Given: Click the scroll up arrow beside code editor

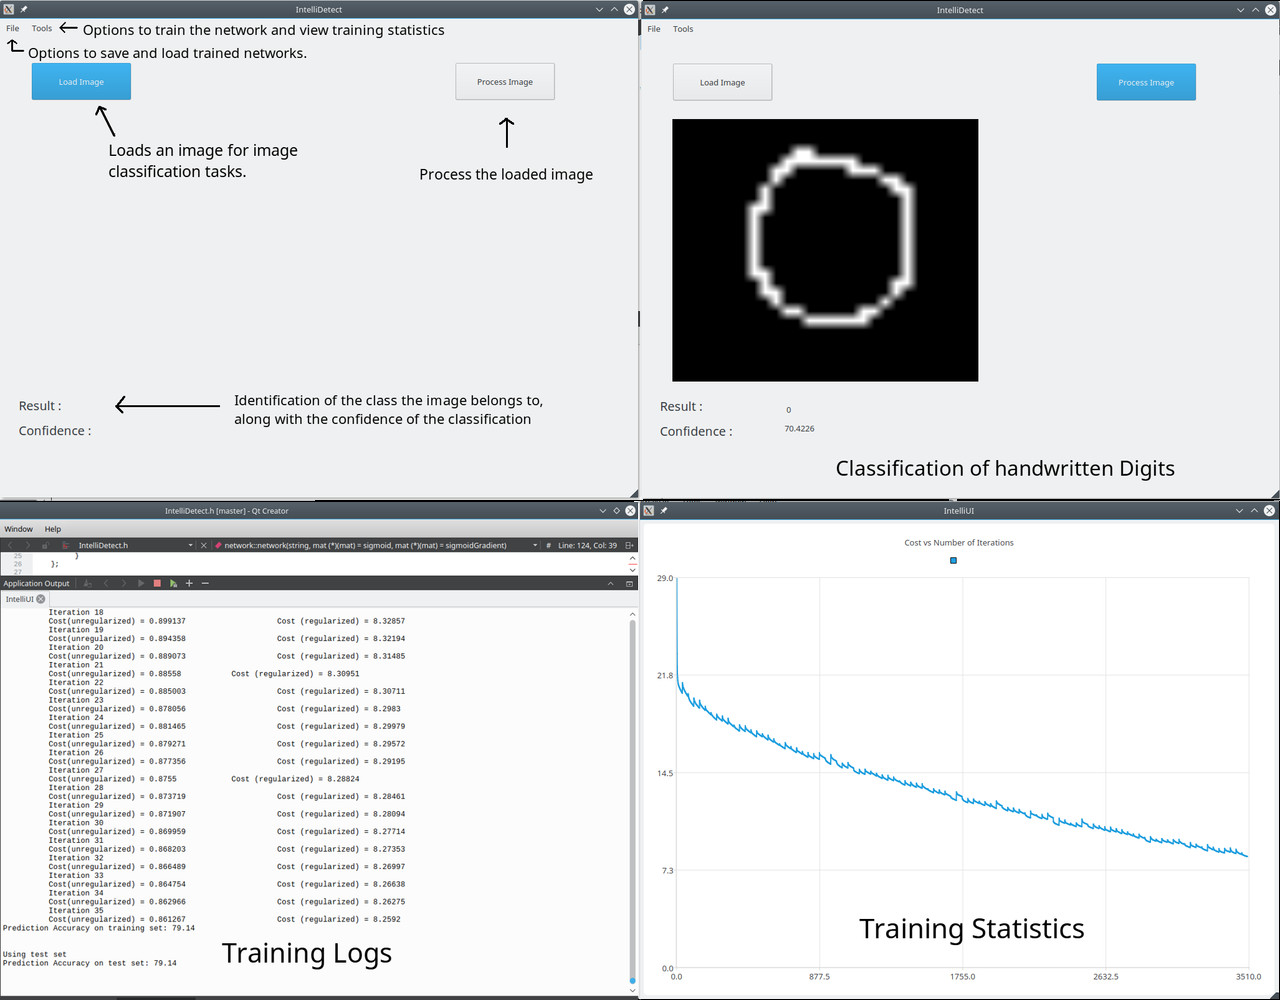Looking at the screenshot, I should [632, 556].
